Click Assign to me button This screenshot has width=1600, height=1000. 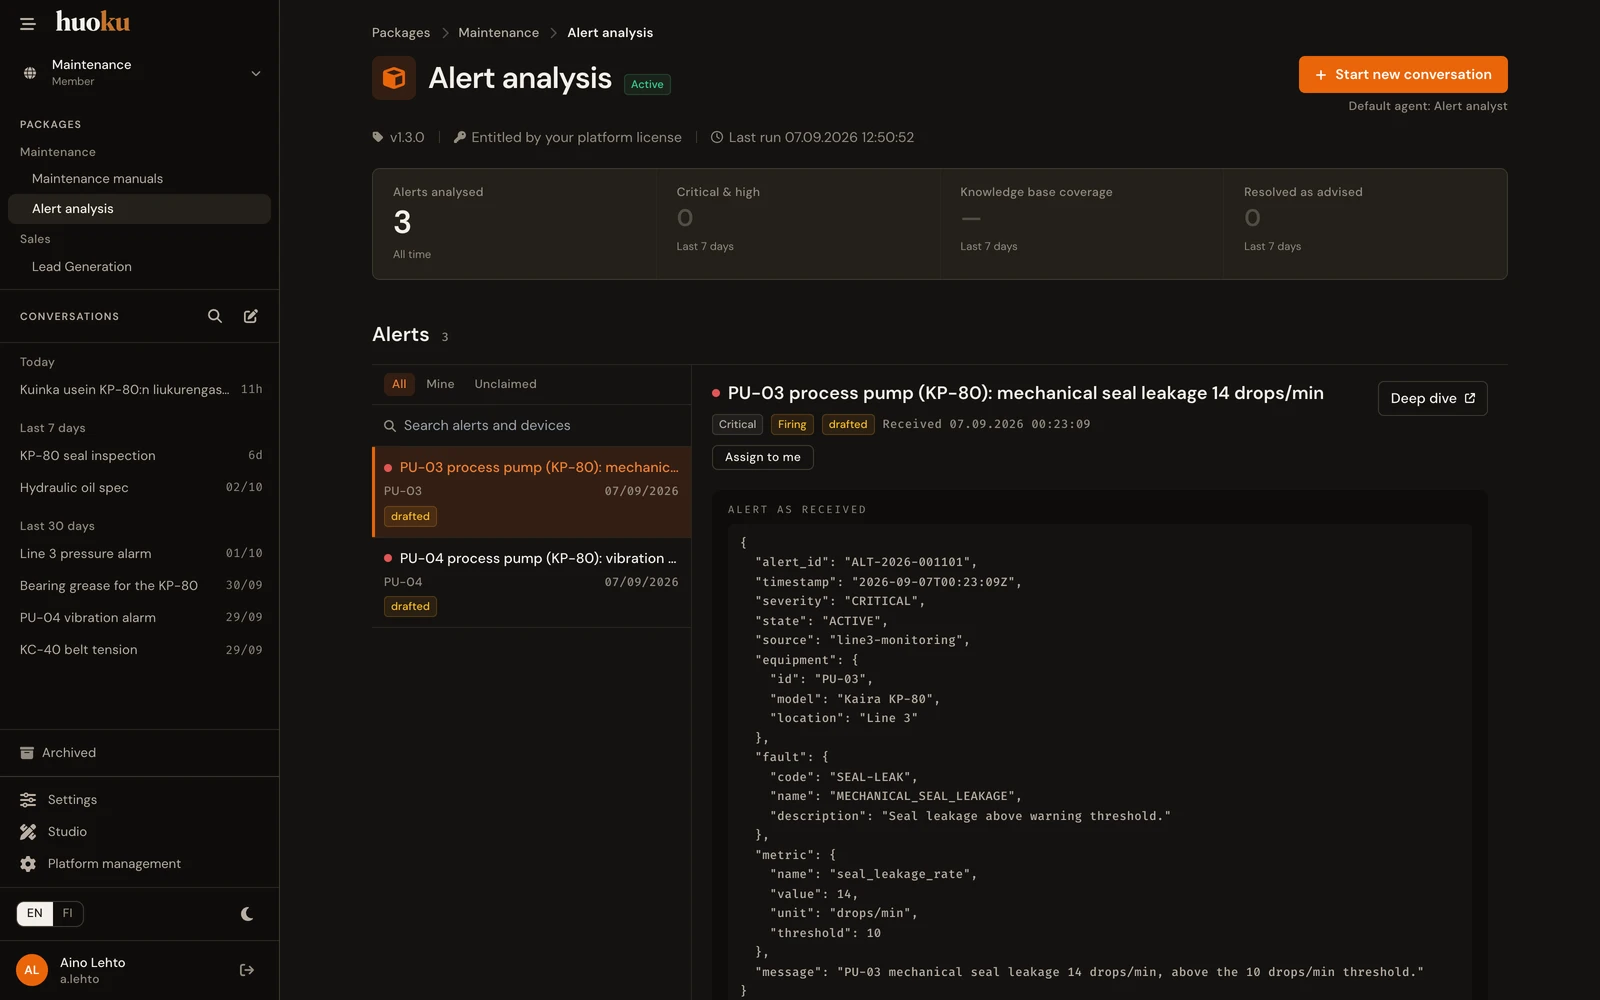click(763, 457)
